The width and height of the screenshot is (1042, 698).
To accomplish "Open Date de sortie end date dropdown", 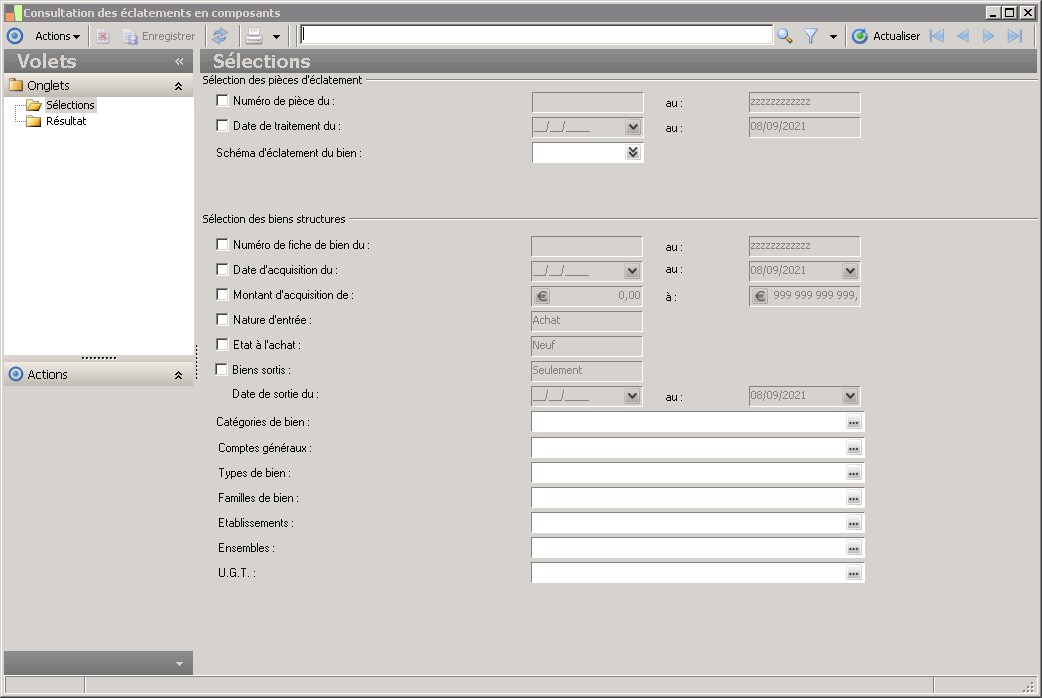I will [850, 396].
